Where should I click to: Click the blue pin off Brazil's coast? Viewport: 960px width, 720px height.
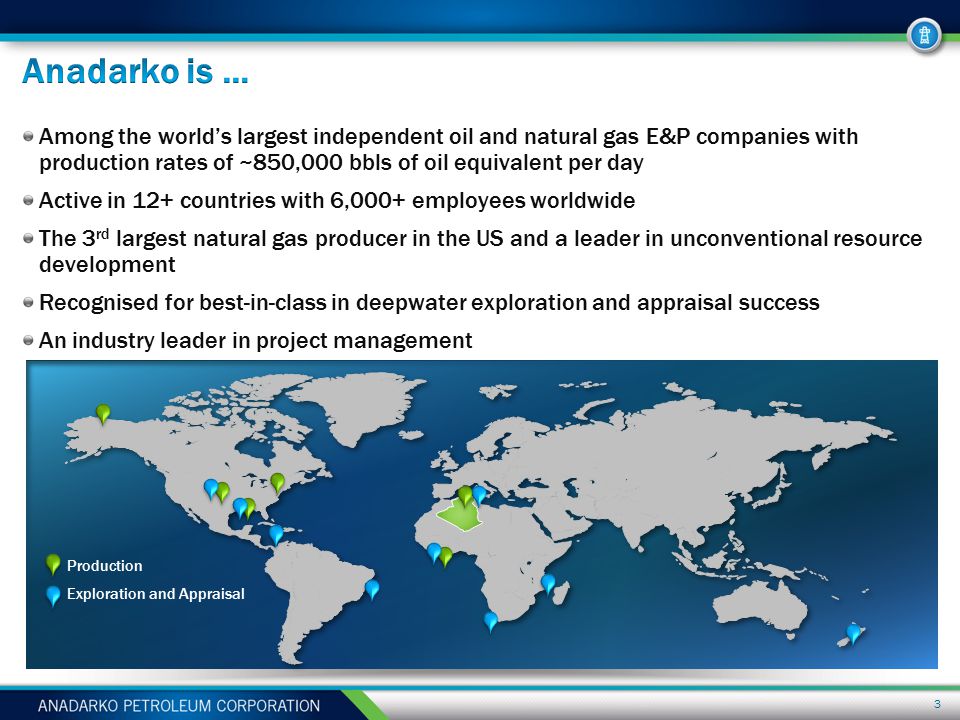point(372,589)
